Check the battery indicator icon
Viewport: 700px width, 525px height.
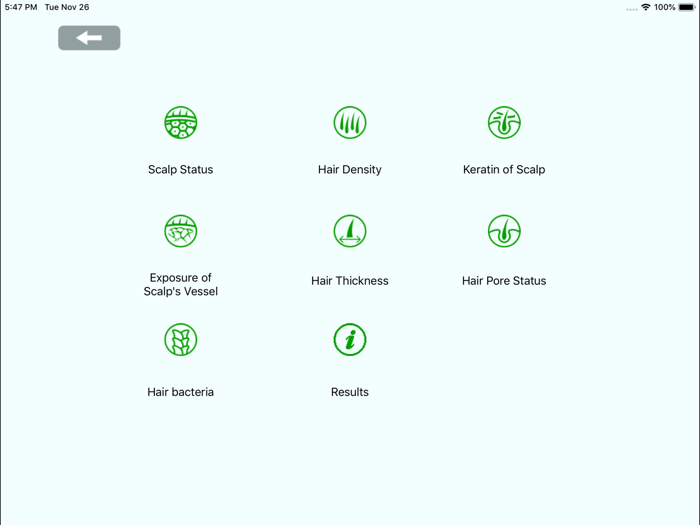pyautogui.click(x=687, y=7)
